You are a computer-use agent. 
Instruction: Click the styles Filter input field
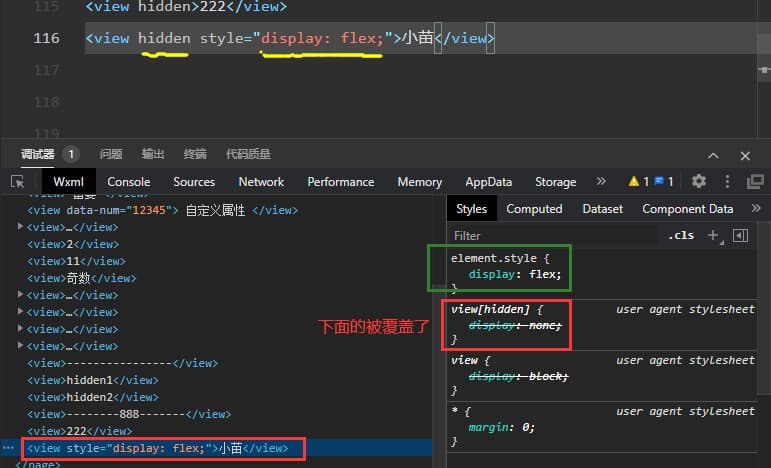[550, 236]
